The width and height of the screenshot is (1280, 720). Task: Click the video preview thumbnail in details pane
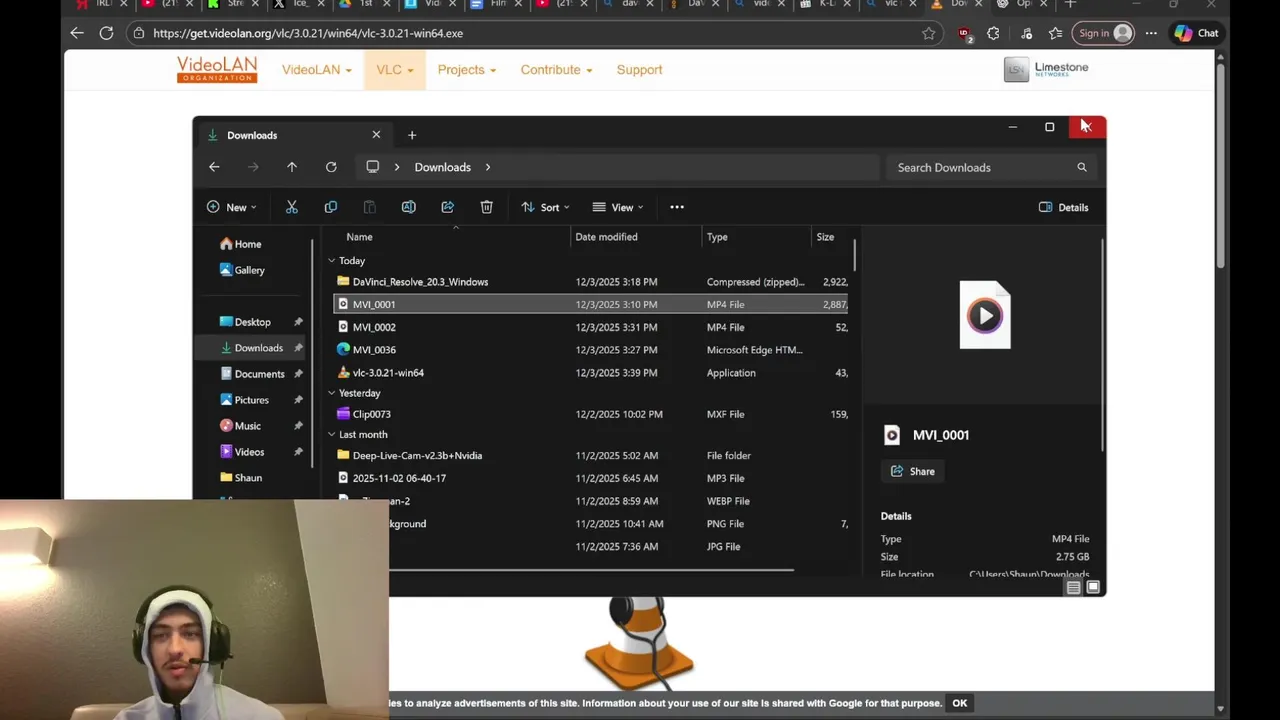pos(985,316)
